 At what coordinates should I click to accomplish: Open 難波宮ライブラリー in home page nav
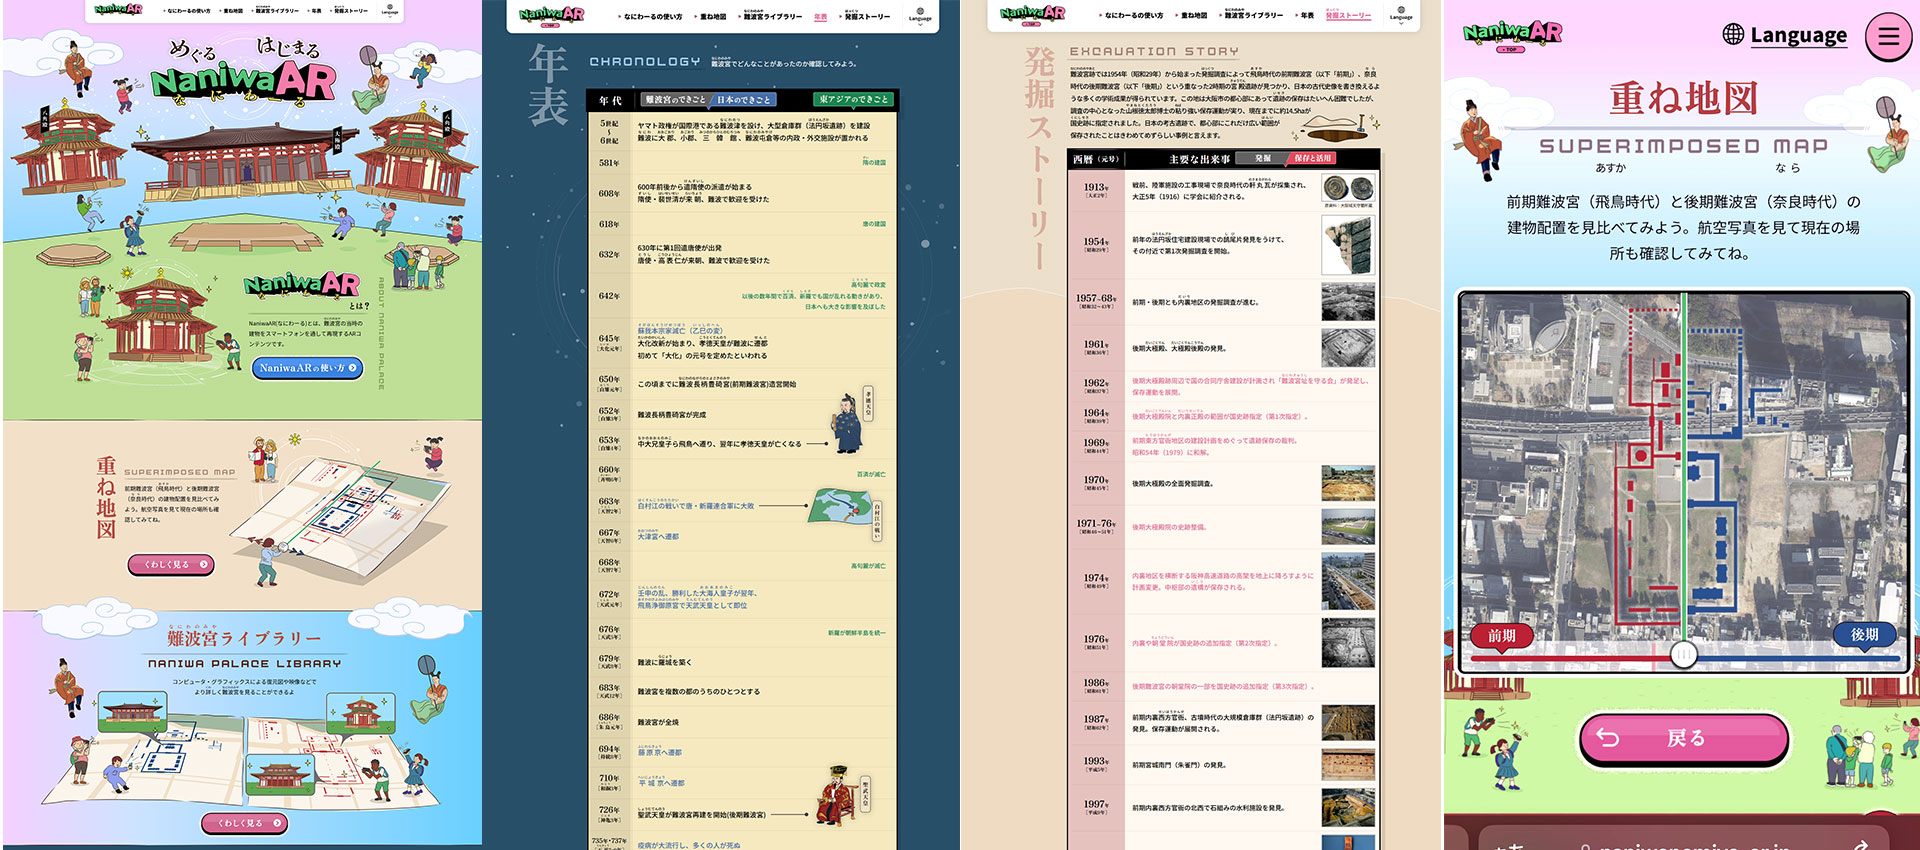(275, 11)
